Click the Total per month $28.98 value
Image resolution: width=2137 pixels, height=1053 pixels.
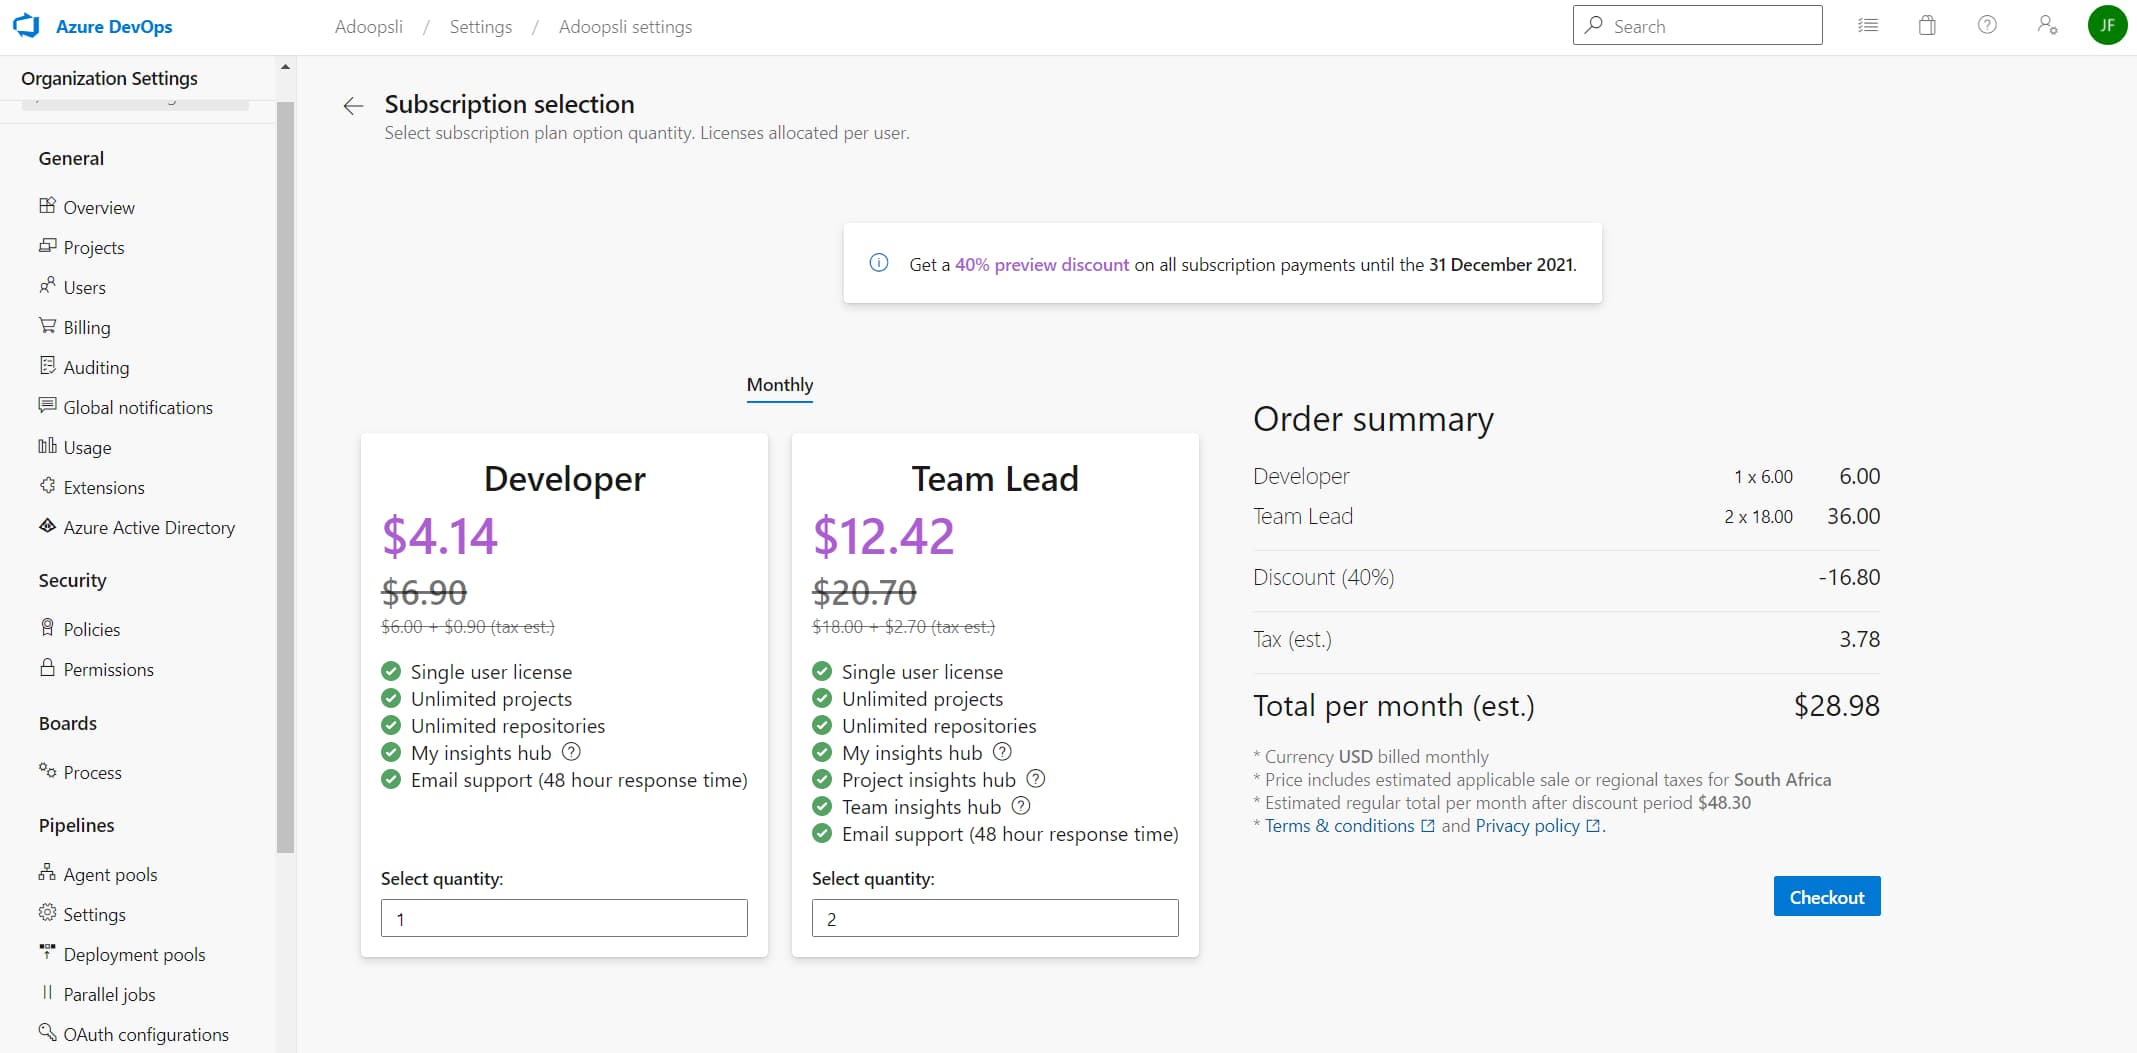click(1836, 706)
